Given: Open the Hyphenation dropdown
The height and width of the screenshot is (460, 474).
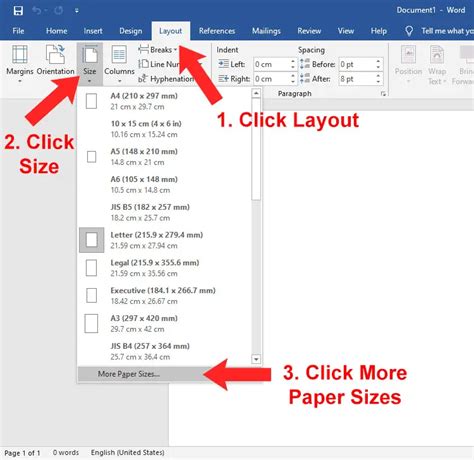Looking at the screenshot, I should point(166,79).
